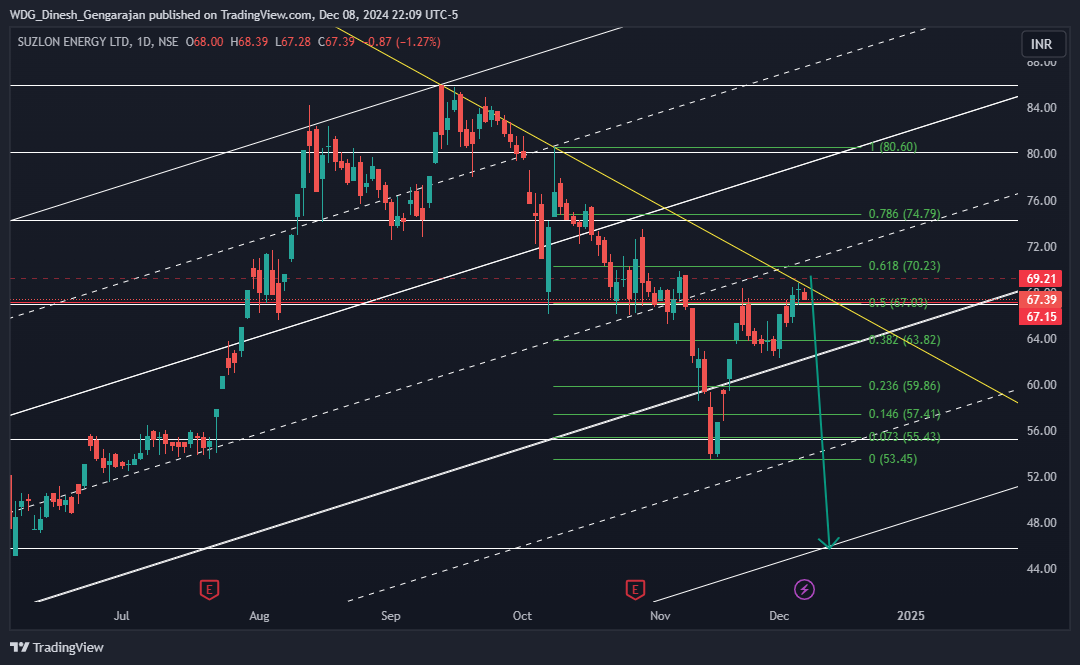Click the 64.00 price axis label
The width and height of the screenshot is (1080, 665).
click(x=1041, y=339)
